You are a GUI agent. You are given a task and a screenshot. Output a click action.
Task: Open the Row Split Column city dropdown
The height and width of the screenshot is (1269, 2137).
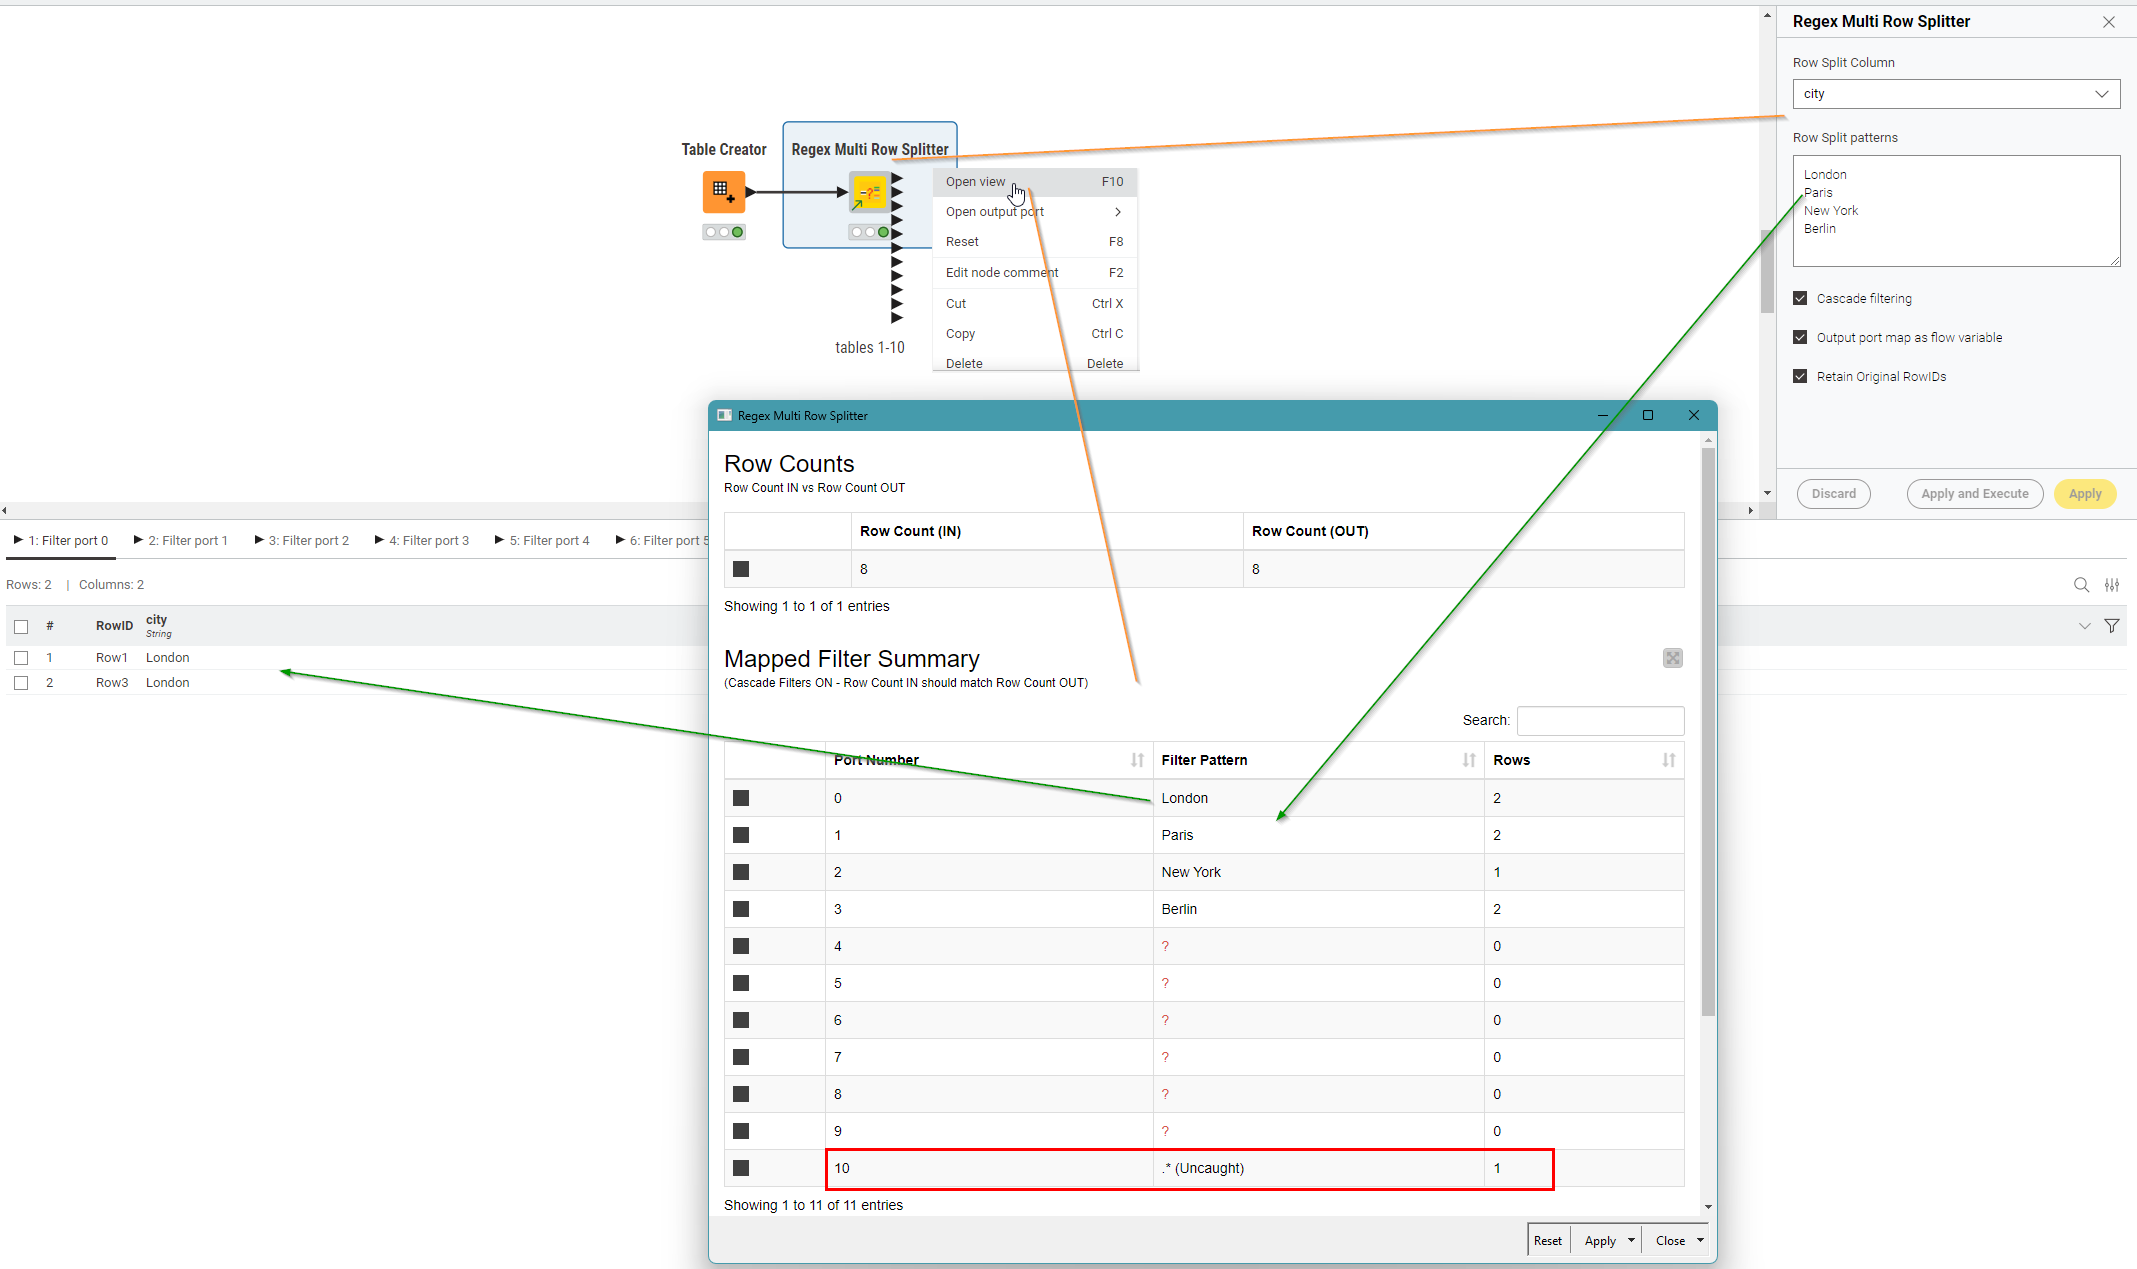tap(1955, 94)
